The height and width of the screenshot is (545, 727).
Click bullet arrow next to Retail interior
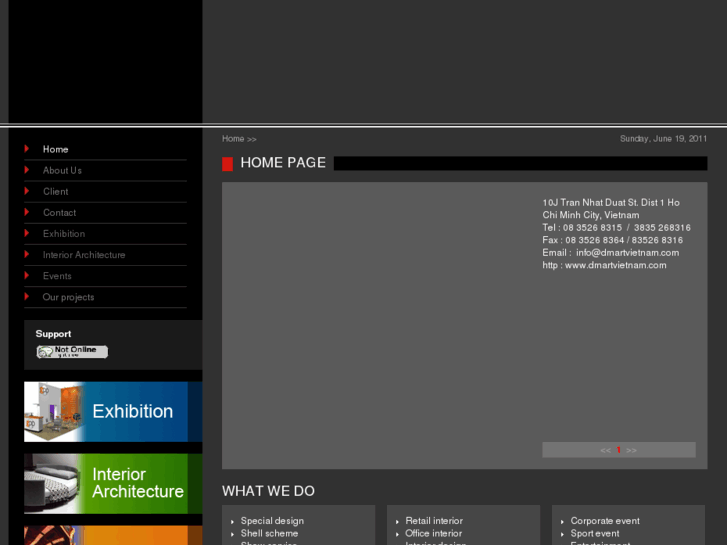(397, 522)
